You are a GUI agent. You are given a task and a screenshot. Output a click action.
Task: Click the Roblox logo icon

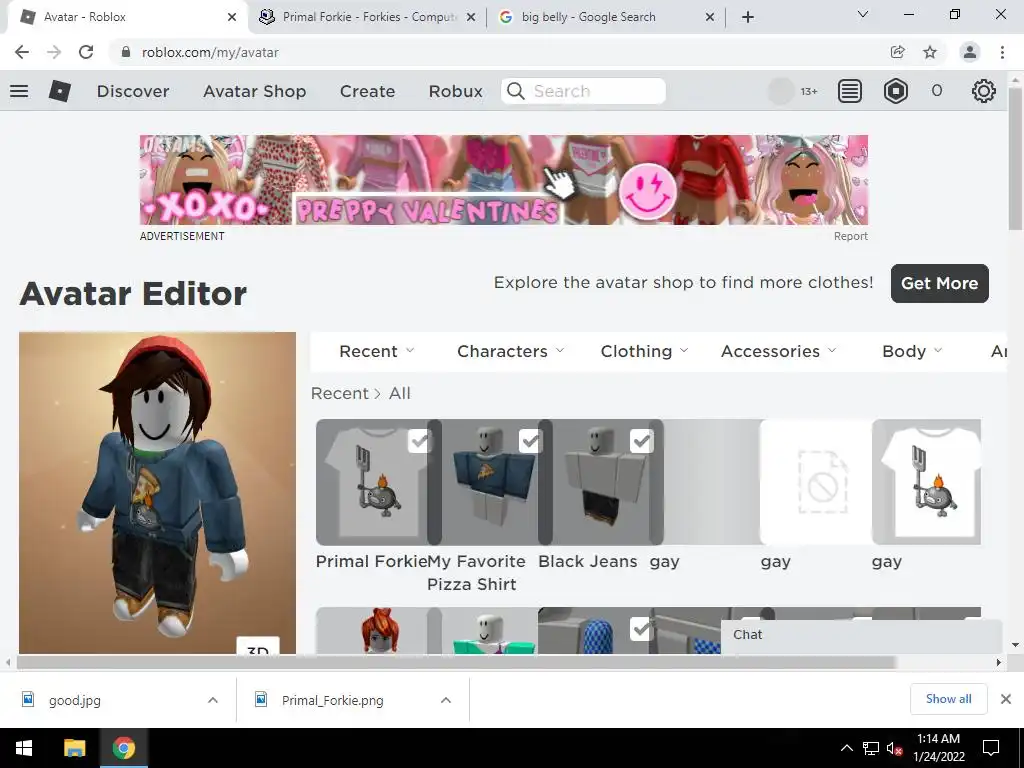click(x=59, y=91)
